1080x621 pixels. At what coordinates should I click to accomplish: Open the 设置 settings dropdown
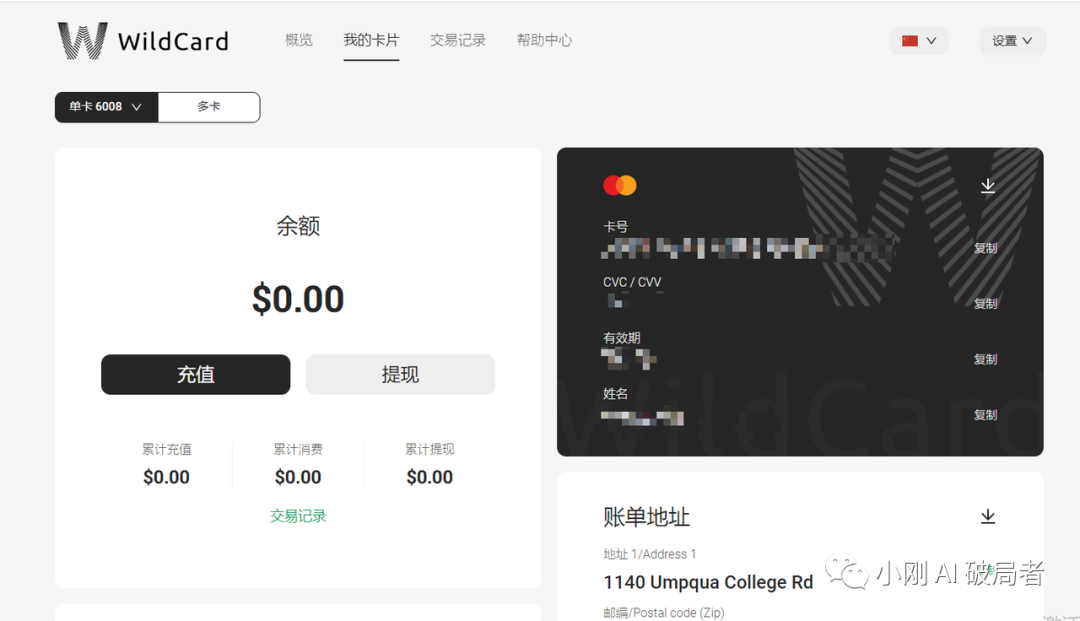coord(1012,41)
